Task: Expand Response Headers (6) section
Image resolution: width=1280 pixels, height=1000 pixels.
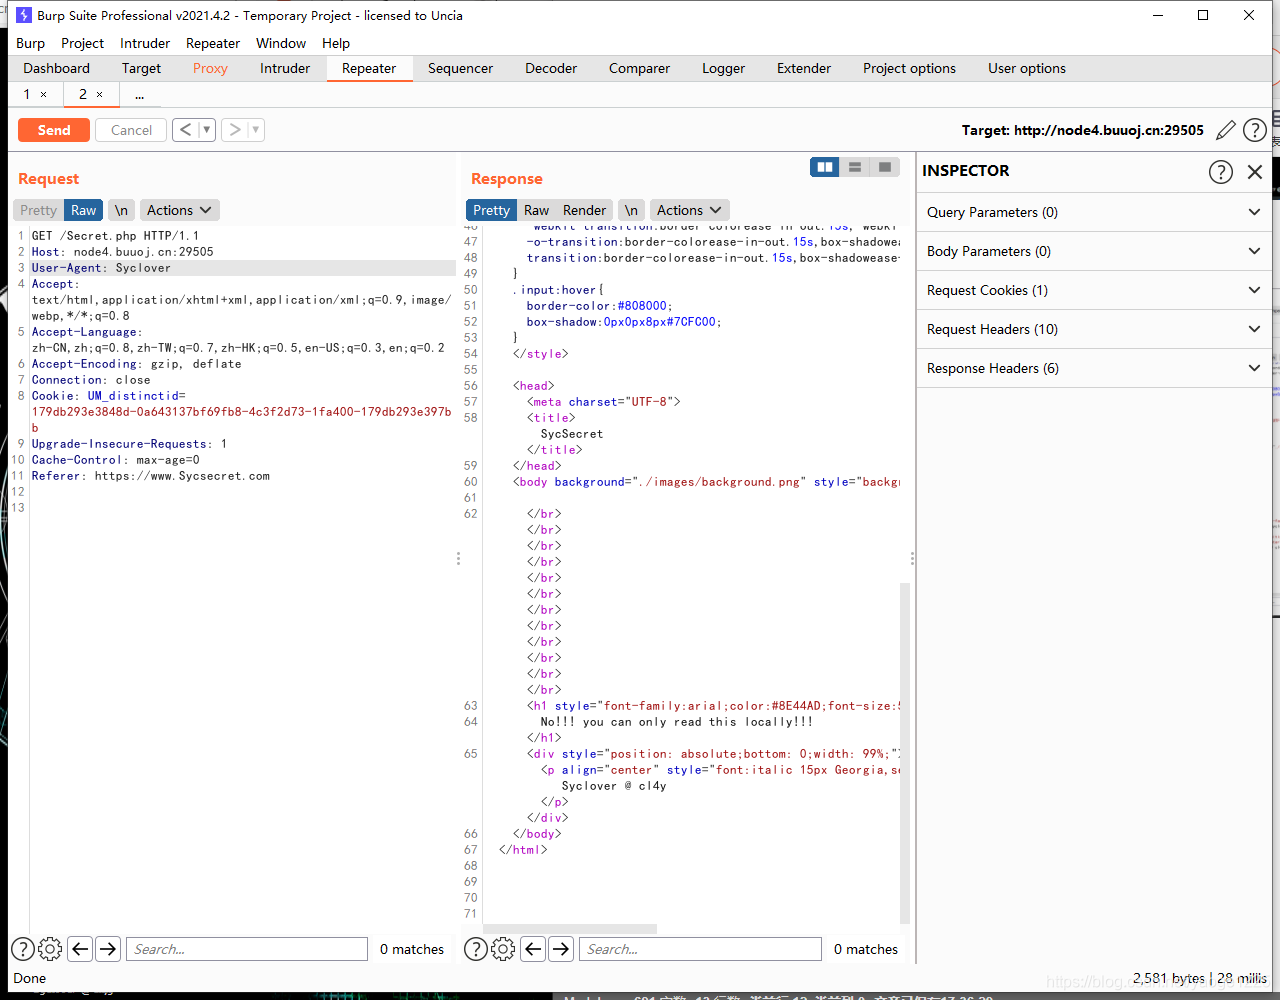Action: tap(1094, 368)
